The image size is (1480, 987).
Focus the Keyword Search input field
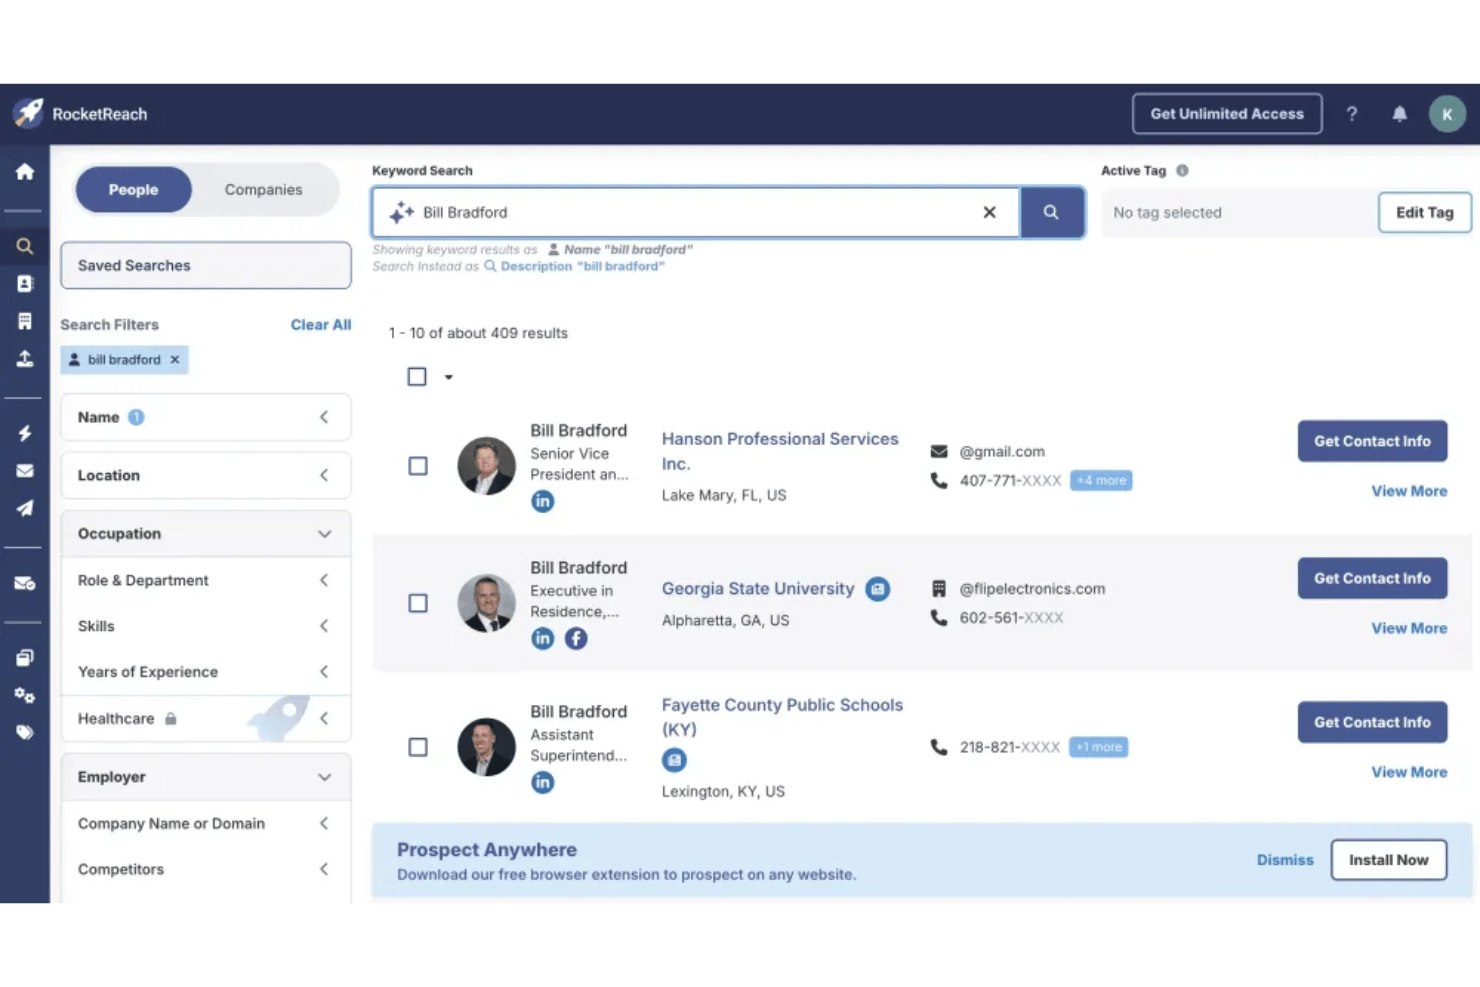point(696,212)
